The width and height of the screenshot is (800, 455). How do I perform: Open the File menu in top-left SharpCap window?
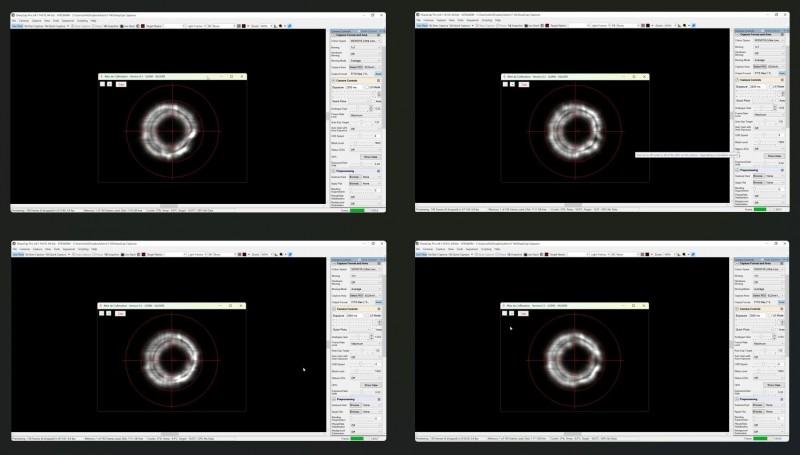pos(14,21)
